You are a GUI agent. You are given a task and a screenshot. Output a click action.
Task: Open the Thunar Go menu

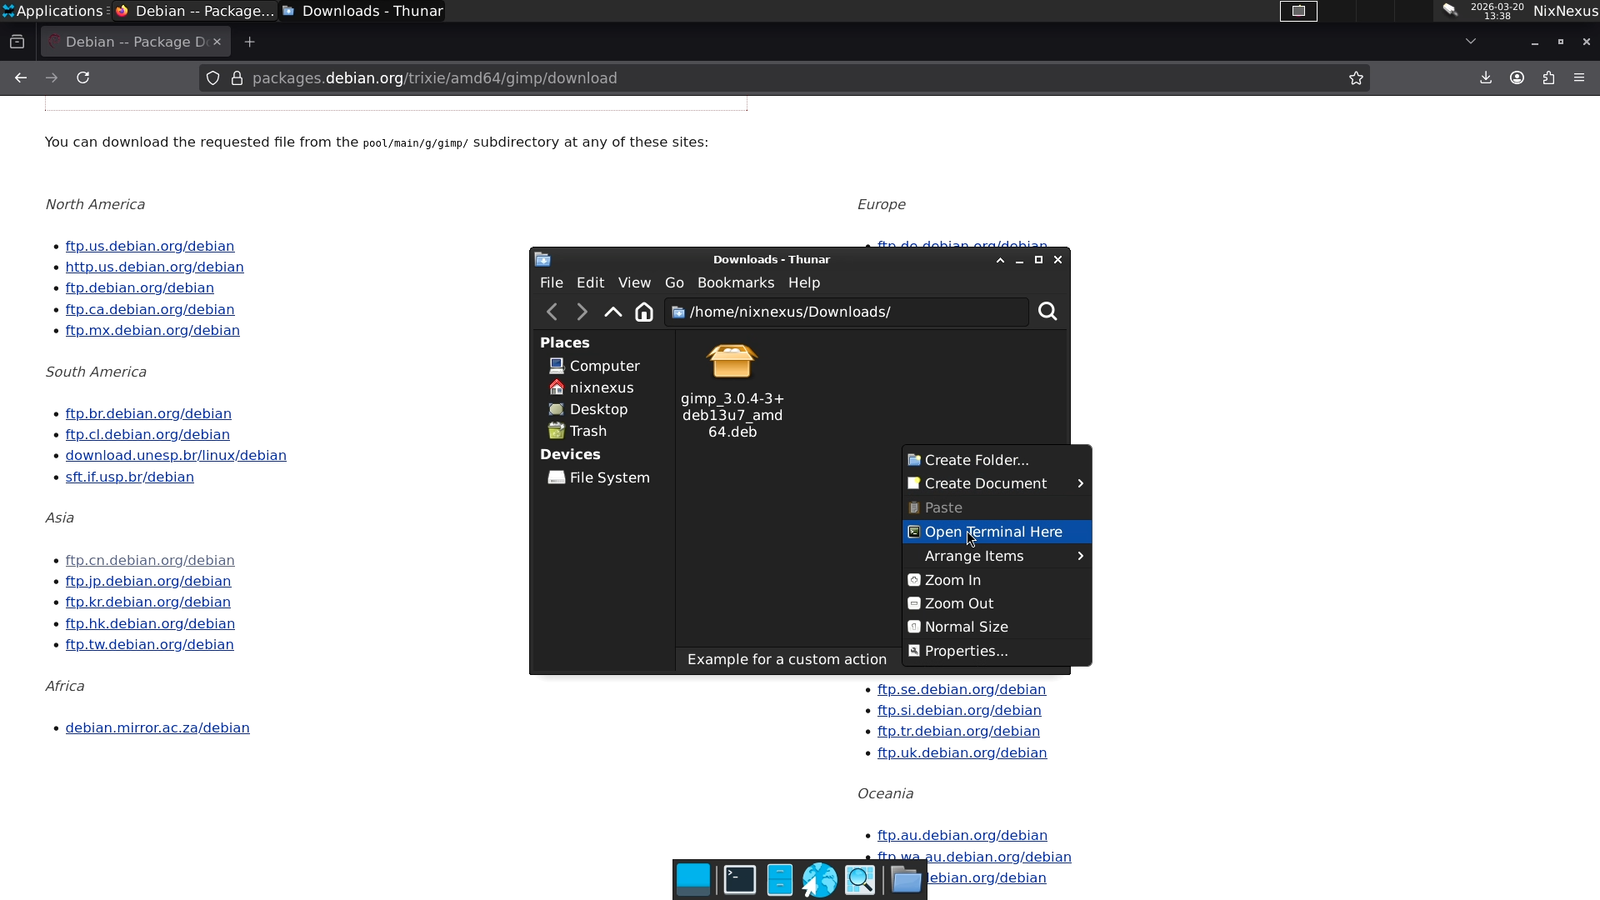(675, 283)
